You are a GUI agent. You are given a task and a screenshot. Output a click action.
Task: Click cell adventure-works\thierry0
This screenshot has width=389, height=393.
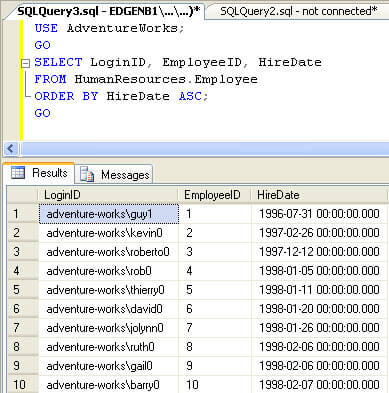pos(109,290)
